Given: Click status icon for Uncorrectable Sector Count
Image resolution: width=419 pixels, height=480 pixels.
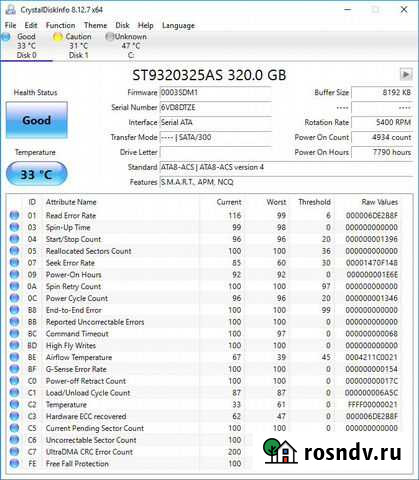Looking at the screenshot, I should pos(14,440).
